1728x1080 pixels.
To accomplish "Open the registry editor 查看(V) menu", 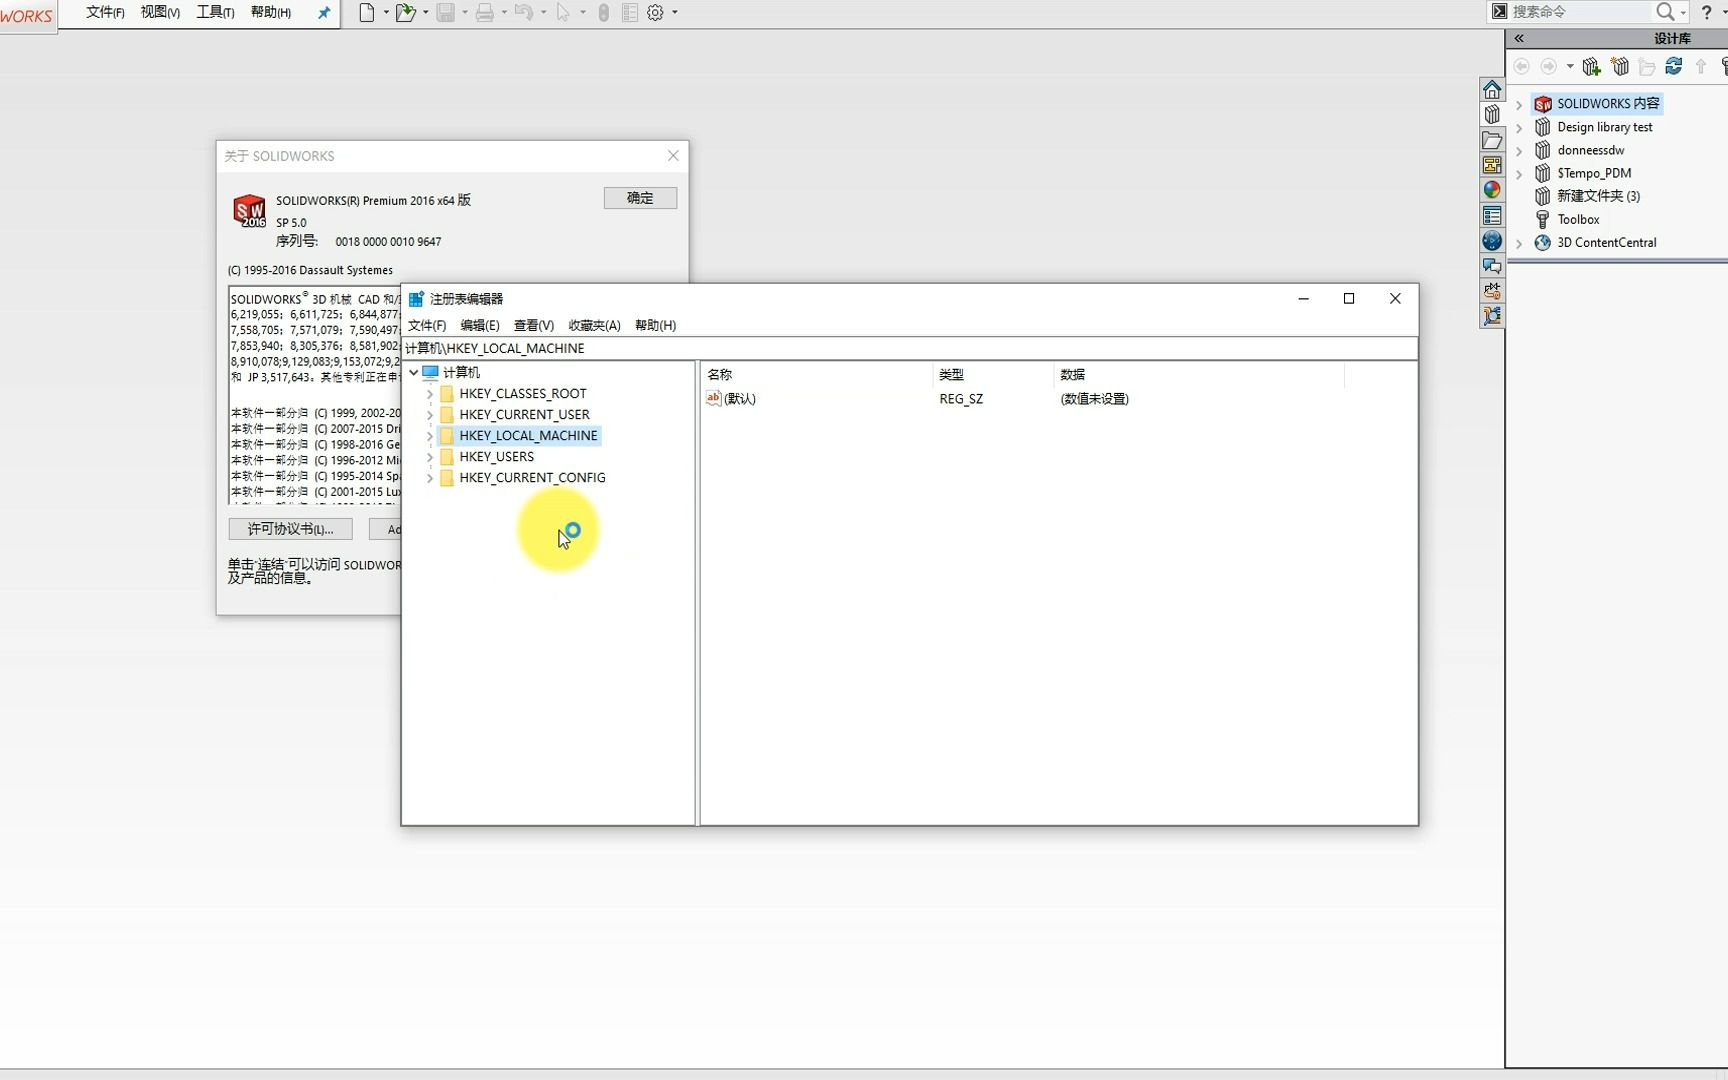I will coord(534,325).
